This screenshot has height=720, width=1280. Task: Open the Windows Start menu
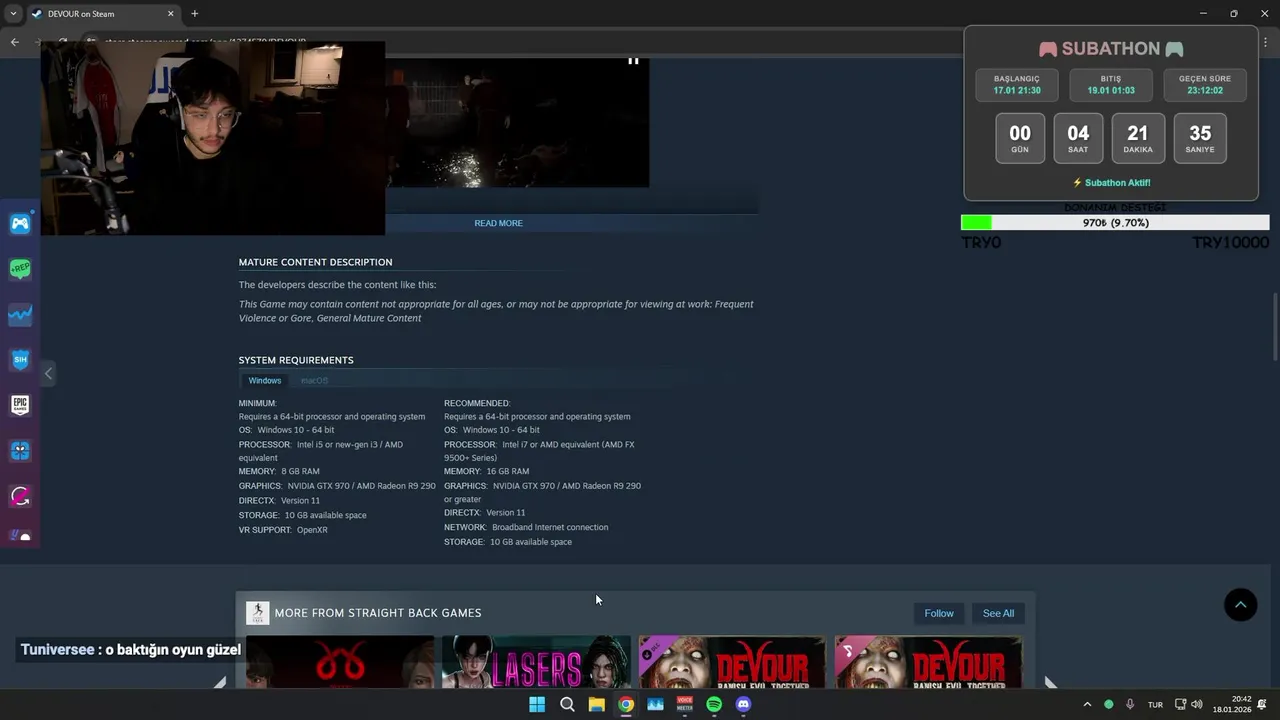coord(537,704)
